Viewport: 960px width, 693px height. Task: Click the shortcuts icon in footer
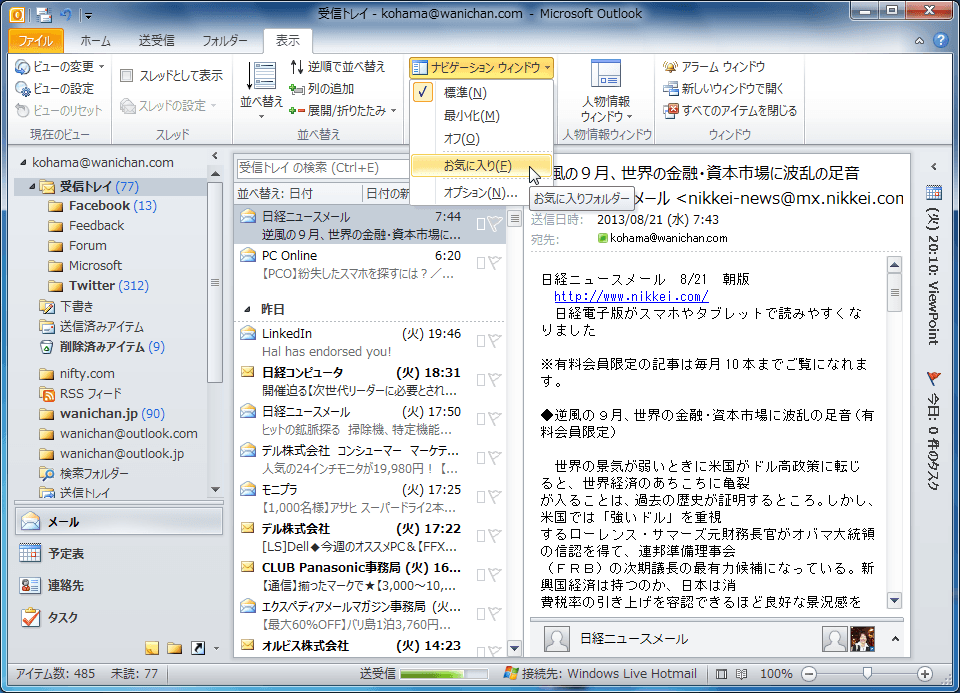coord(198,648)
